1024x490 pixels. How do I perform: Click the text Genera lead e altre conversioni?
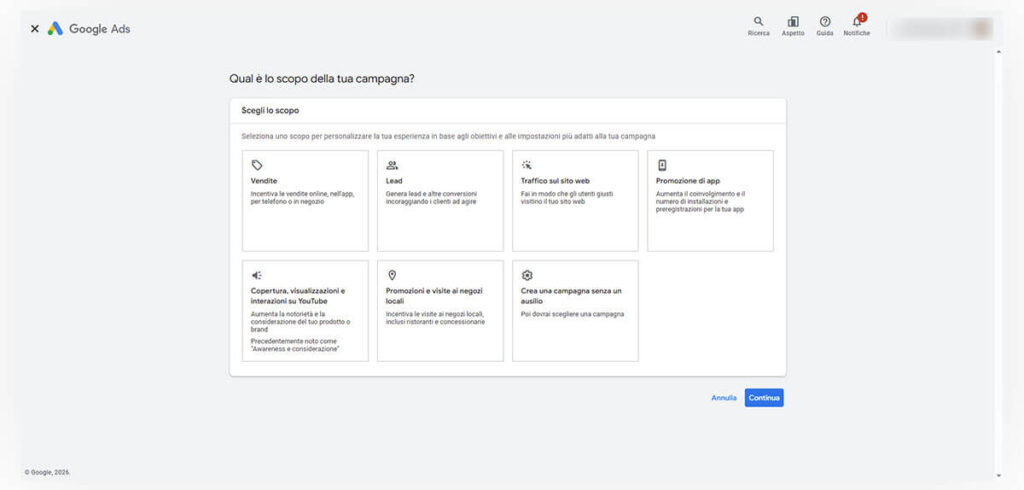(x=432, y=194)
